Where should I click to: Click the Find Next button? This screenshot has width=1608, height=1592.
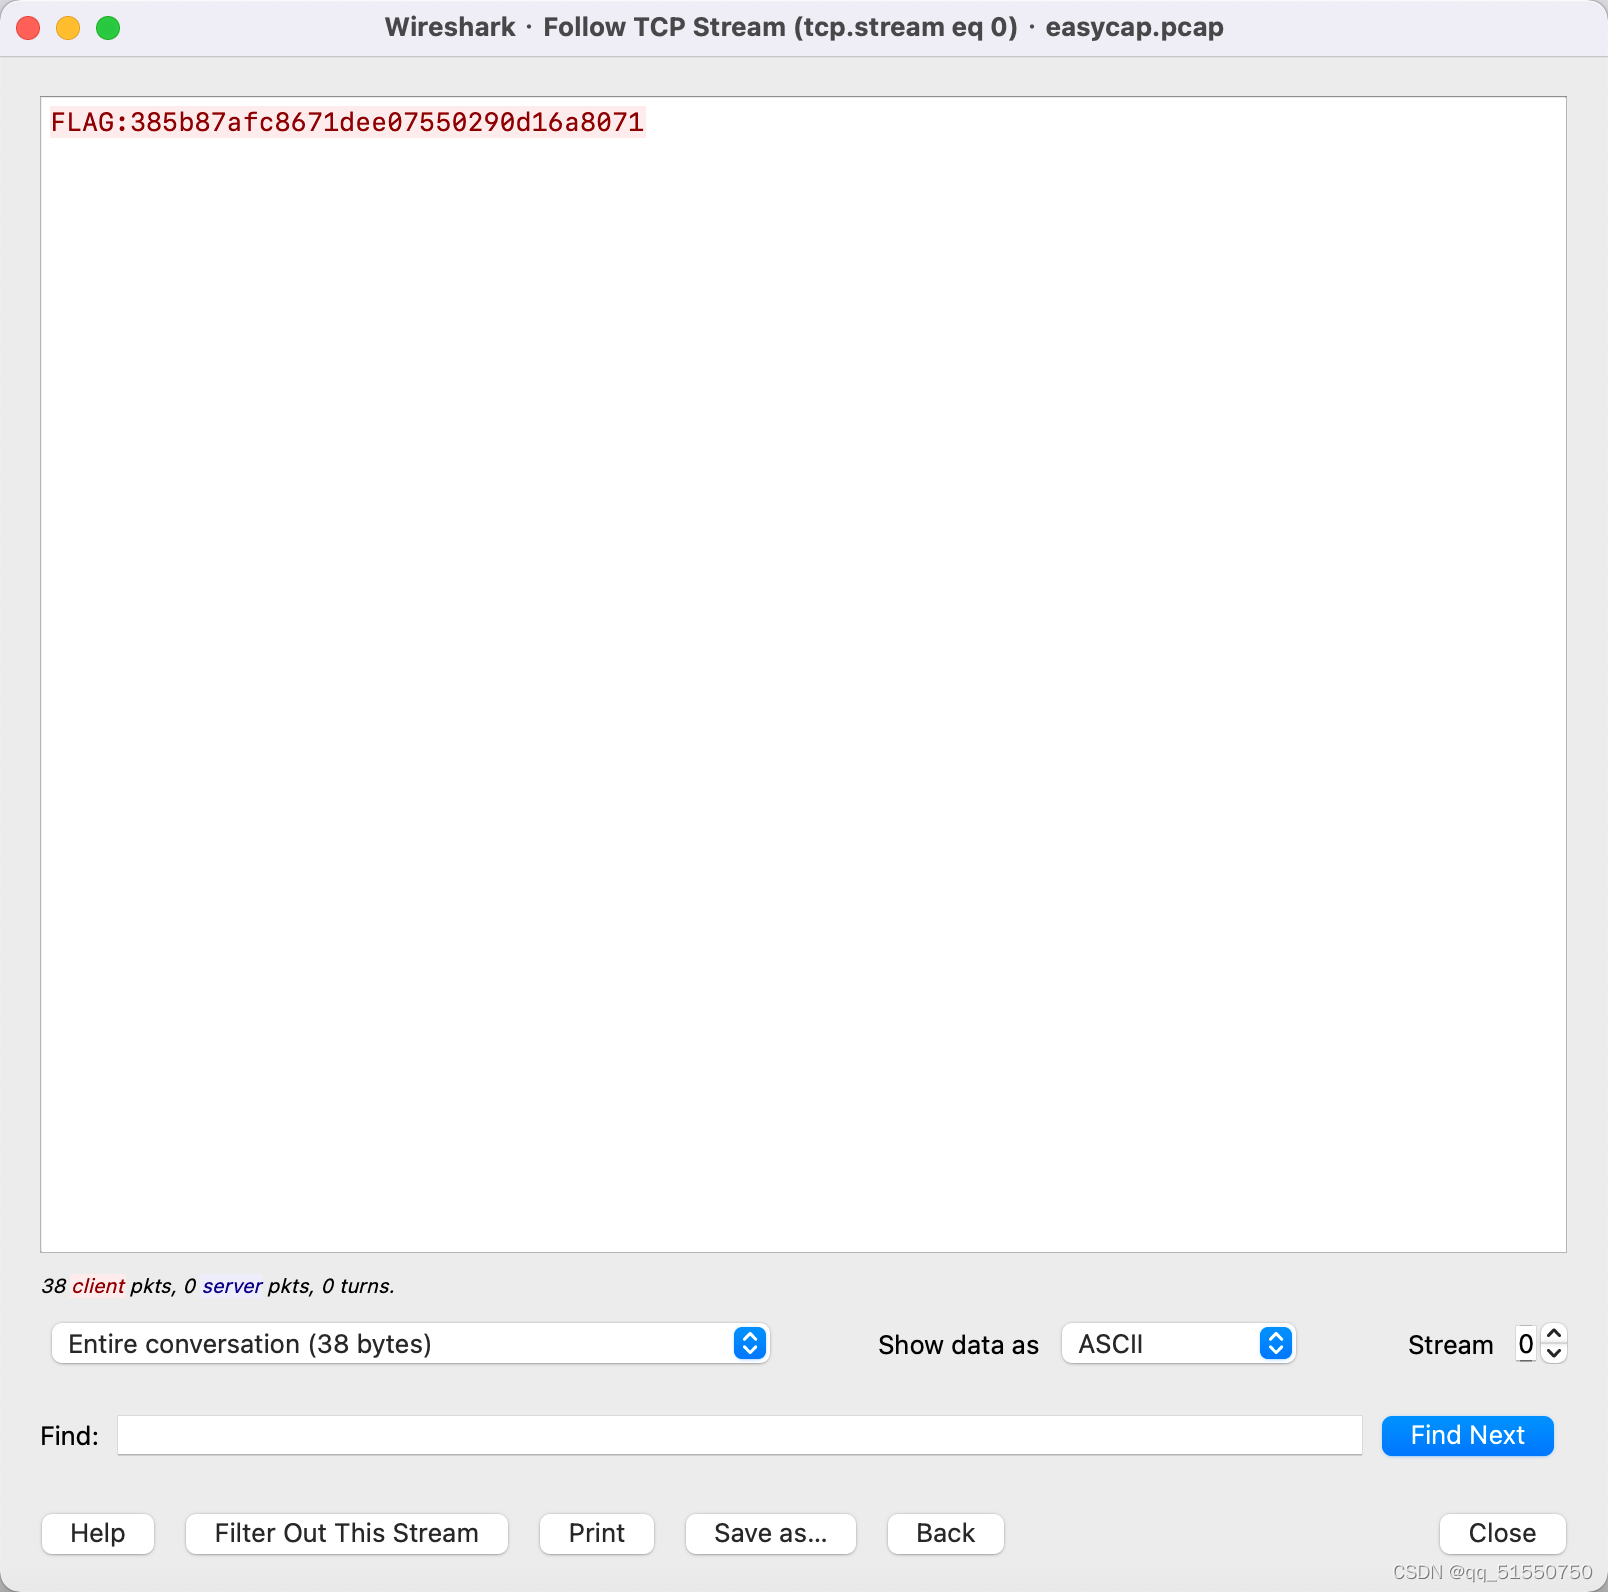coord(1467,1435)
